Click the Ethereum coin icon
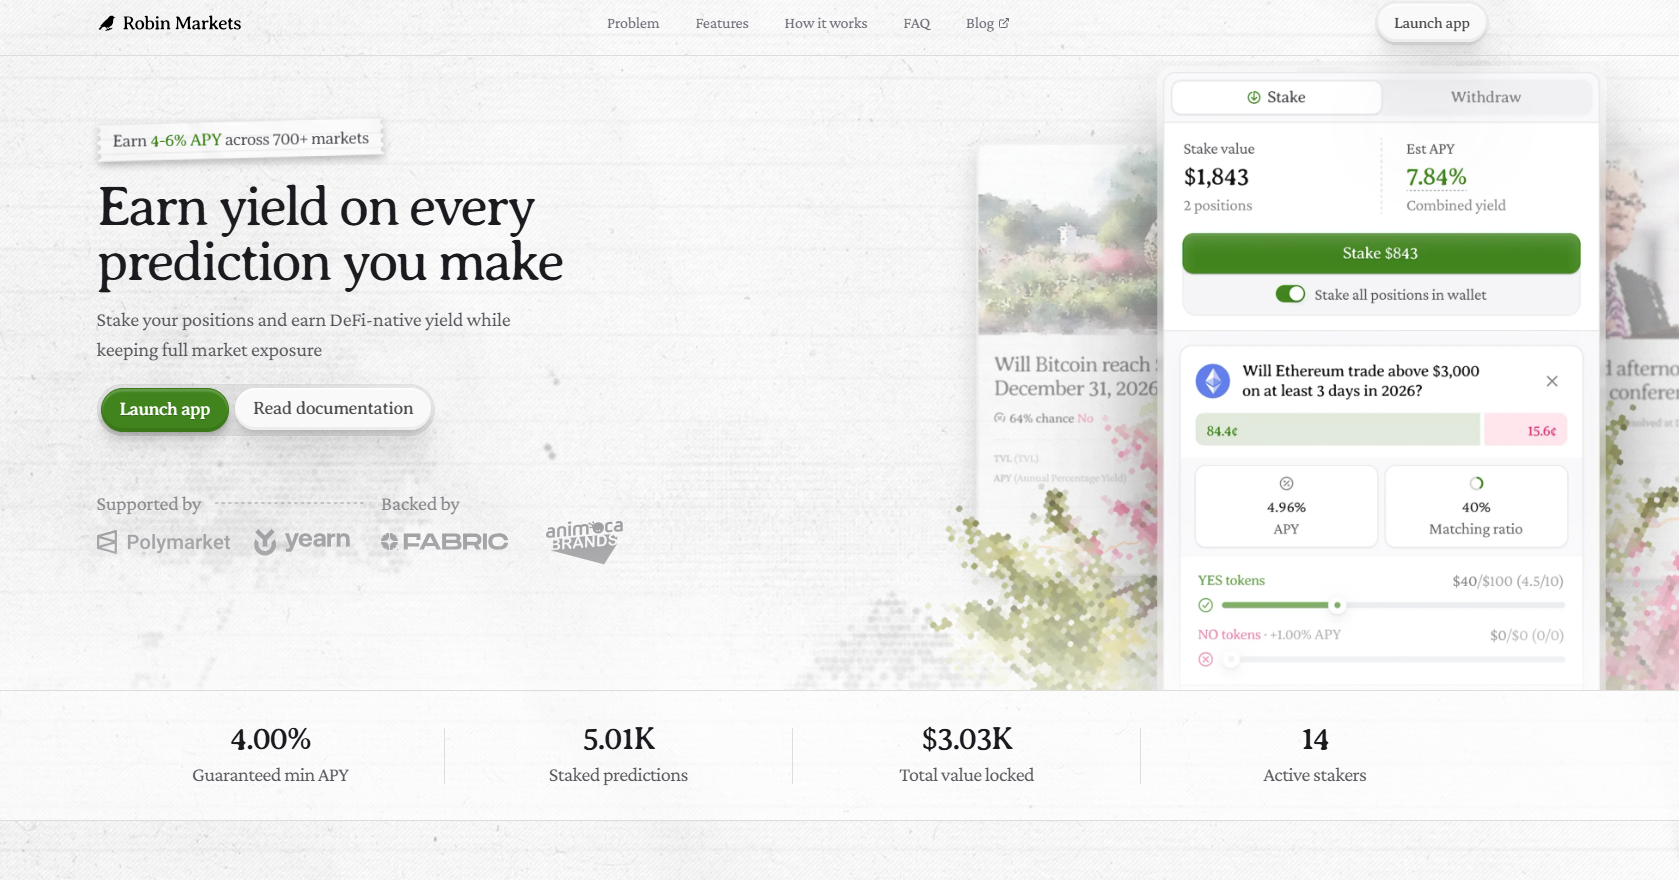The image size is (1679, 880). coord(1213,381)
